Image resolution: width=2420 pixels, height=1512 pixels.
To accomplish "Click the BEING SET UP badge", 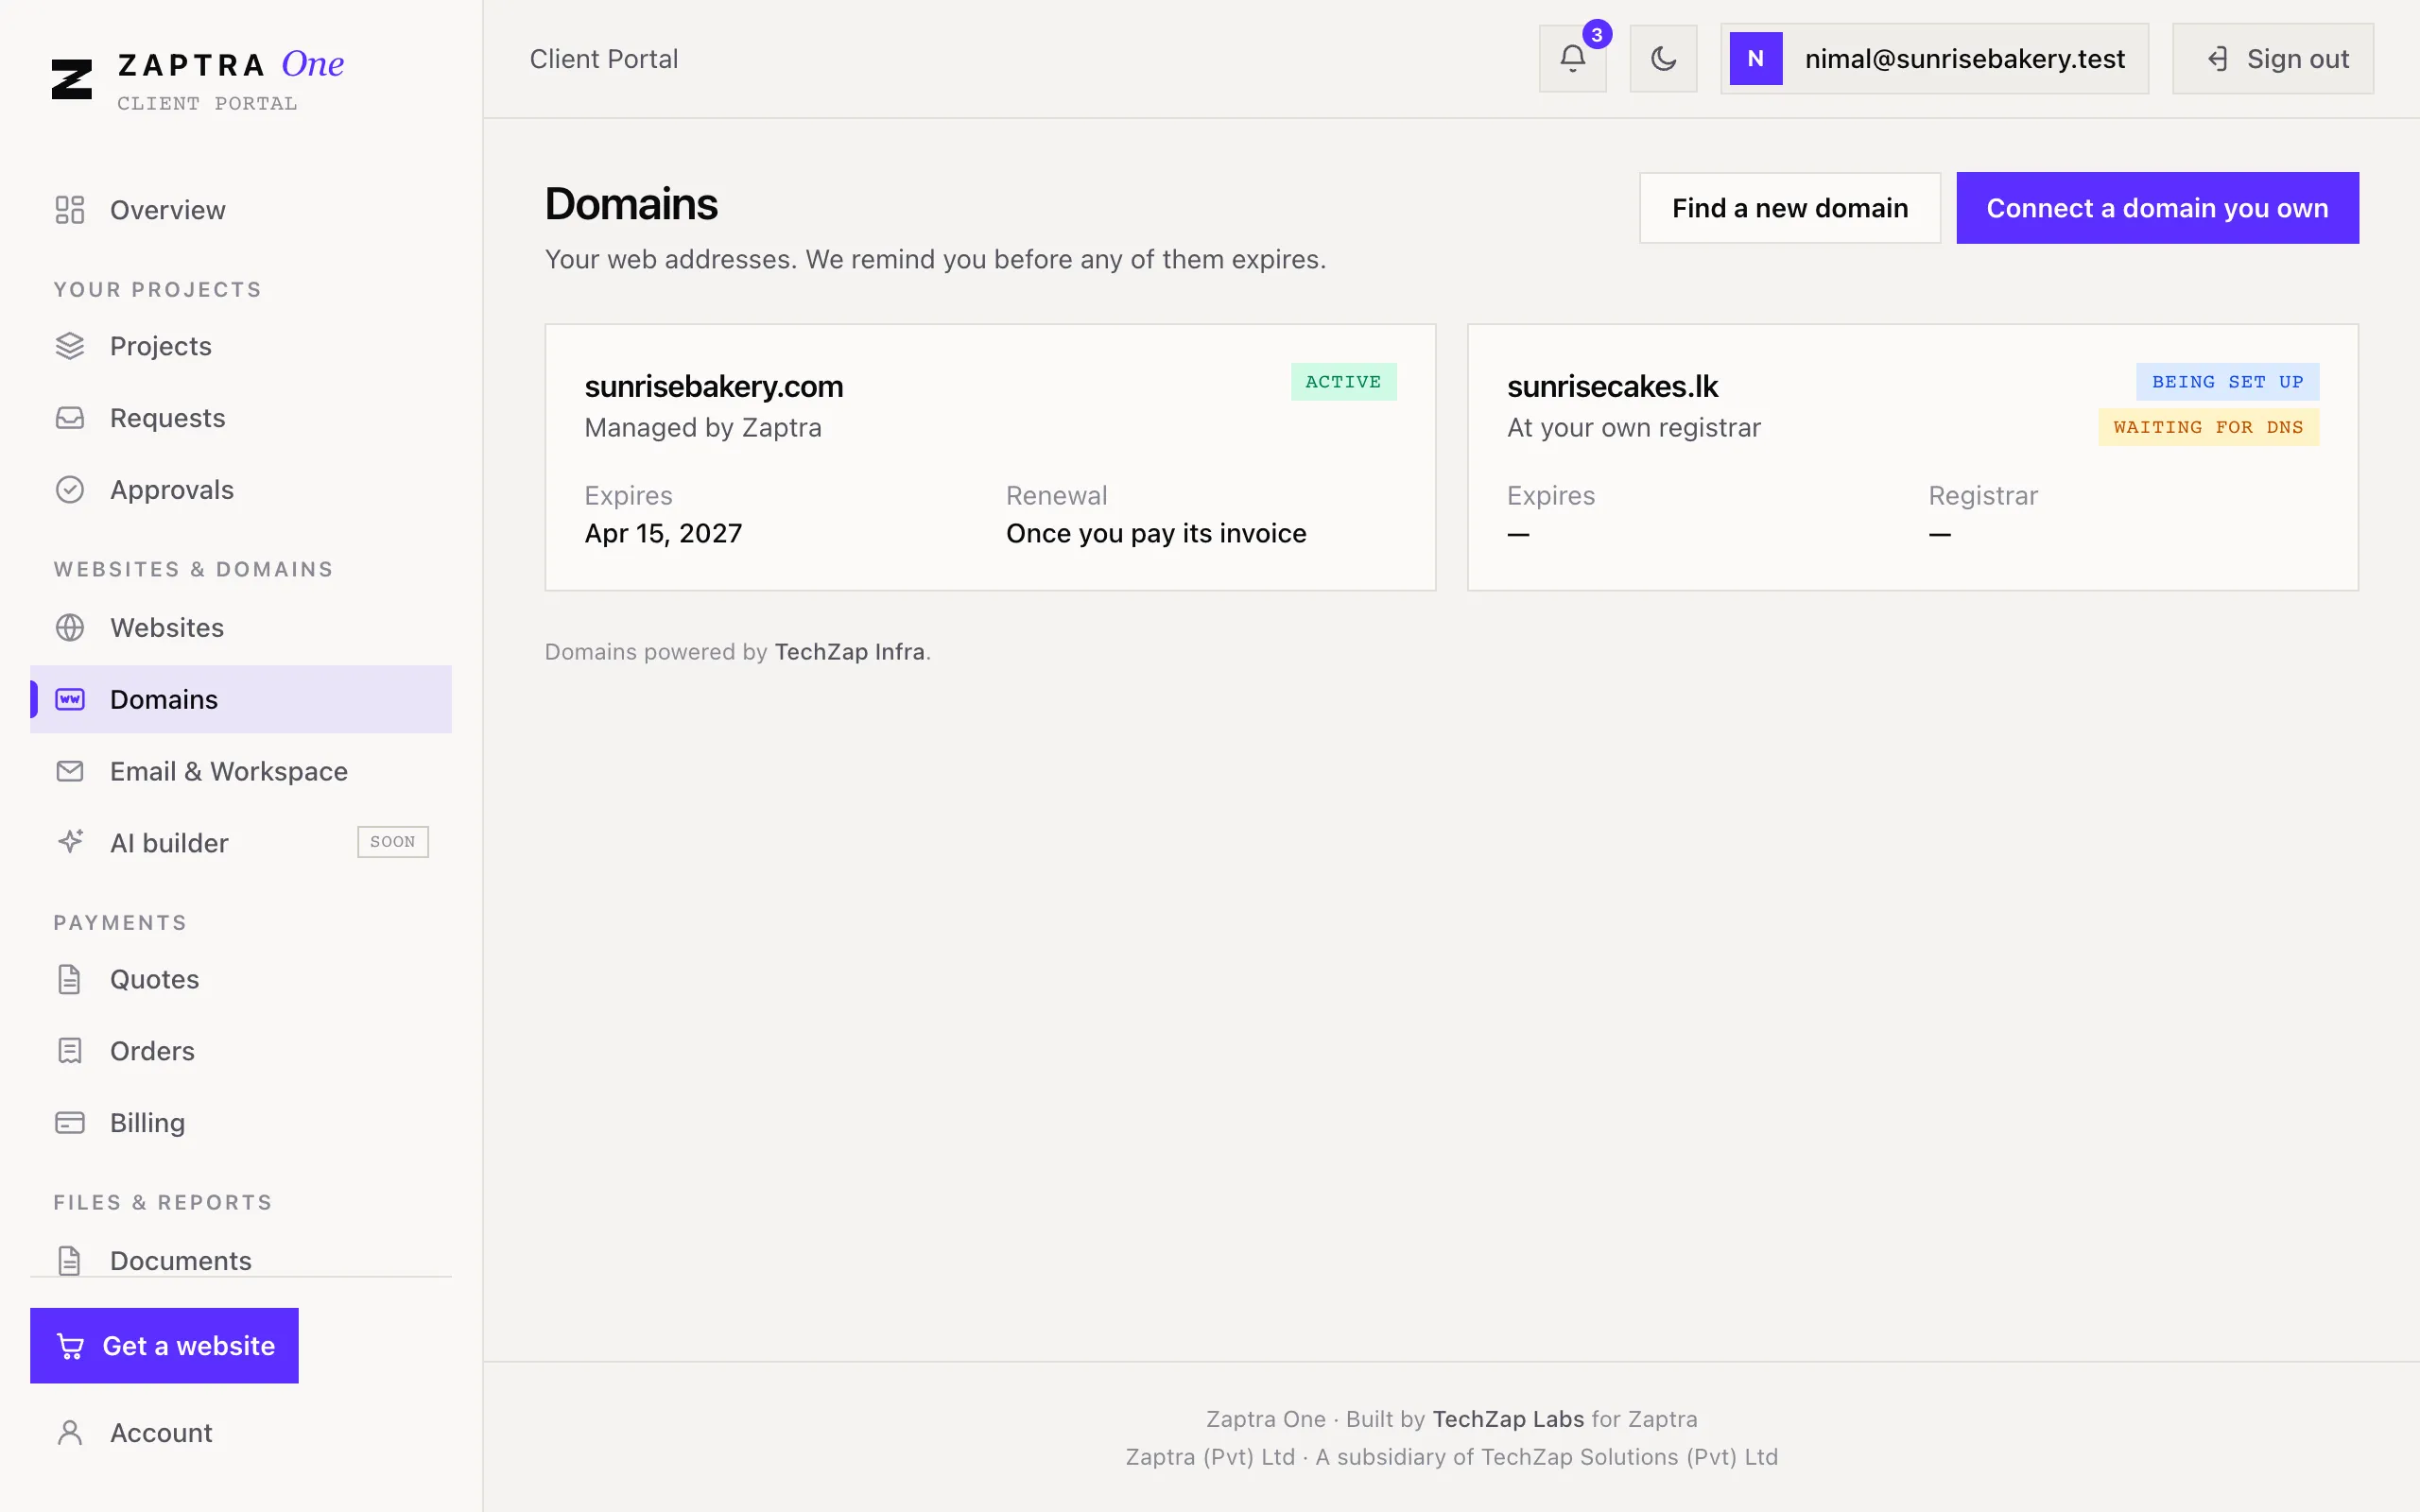I will [x=2227, y=382].
